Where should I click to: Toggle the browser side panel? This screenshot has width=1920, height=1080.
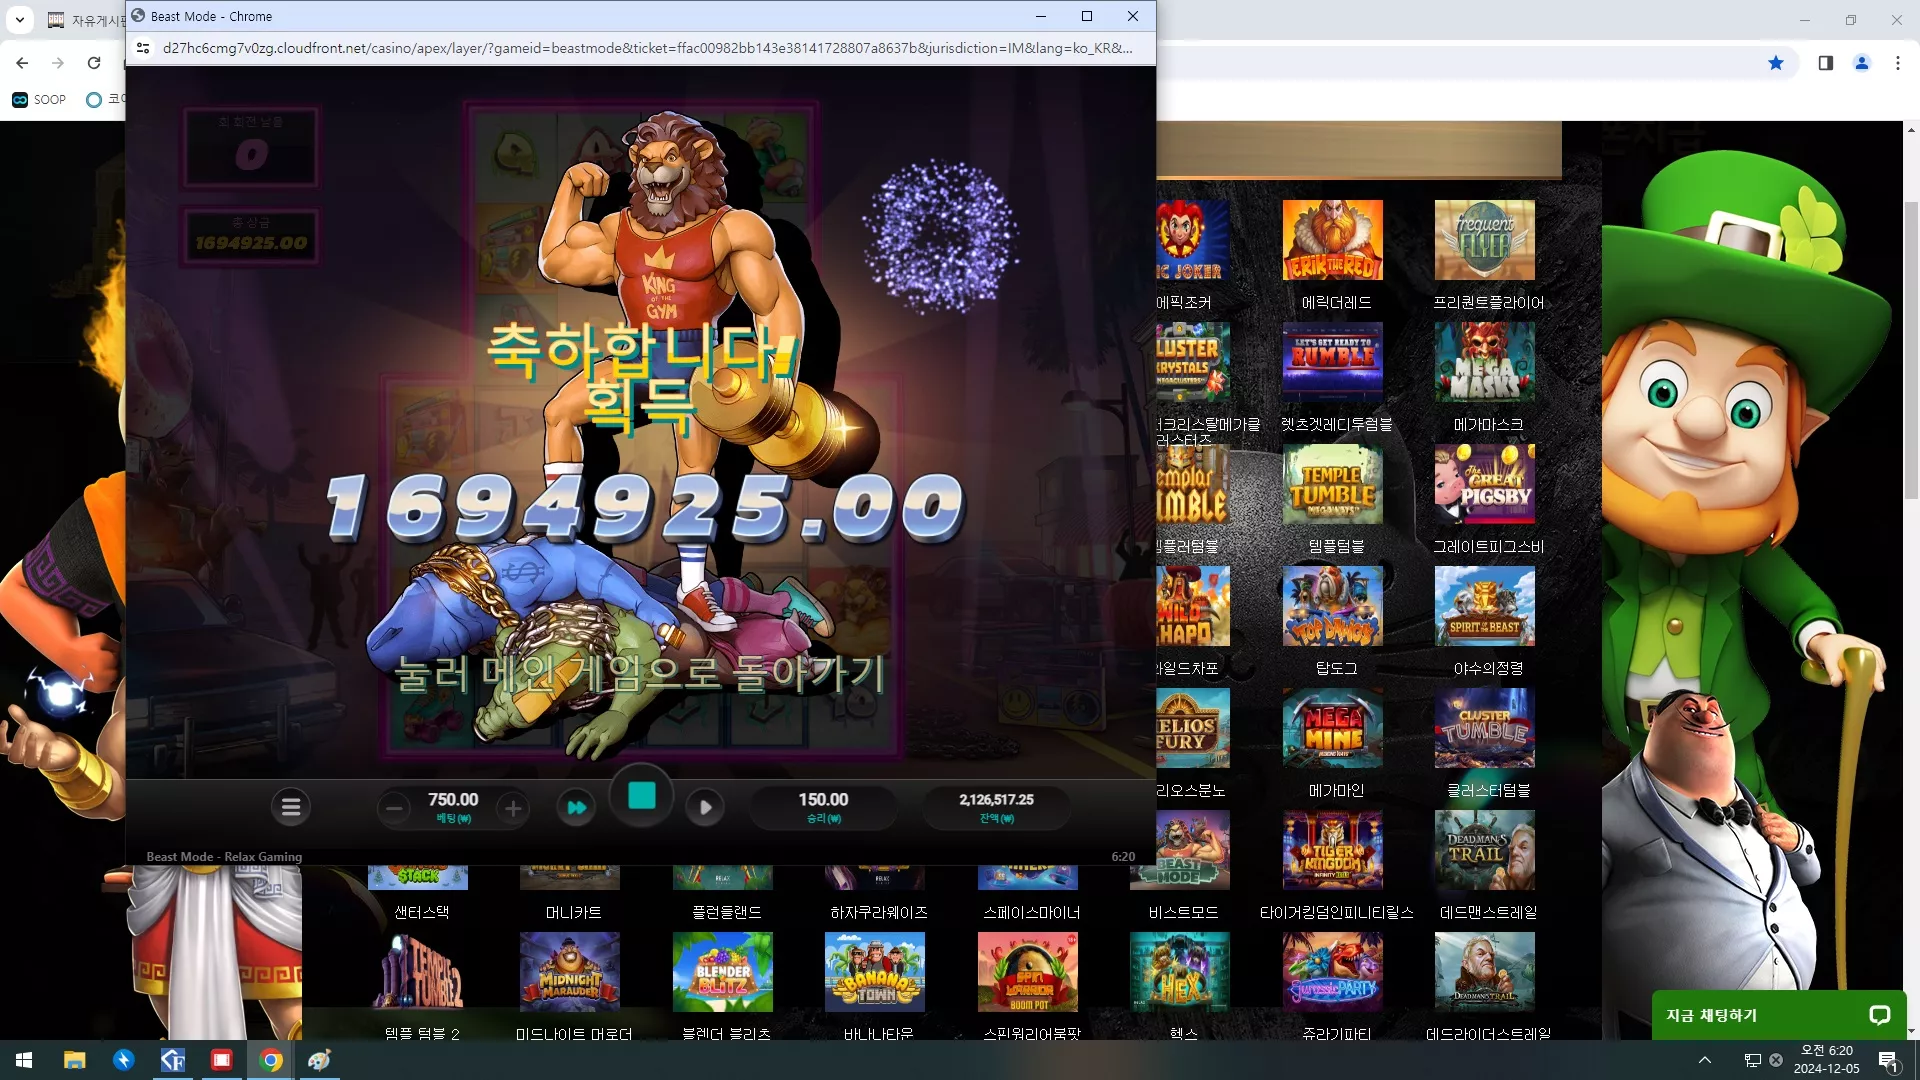click(1826, 63)
